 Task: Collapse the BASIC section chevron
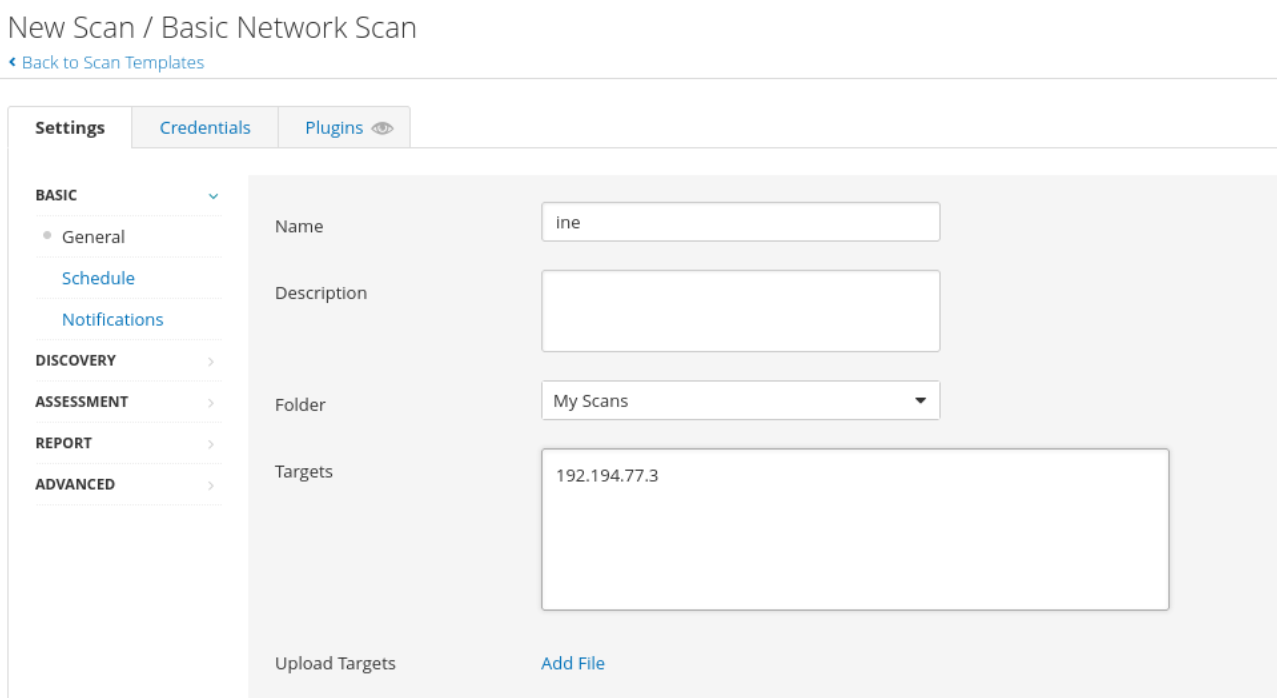pos(211,196)
